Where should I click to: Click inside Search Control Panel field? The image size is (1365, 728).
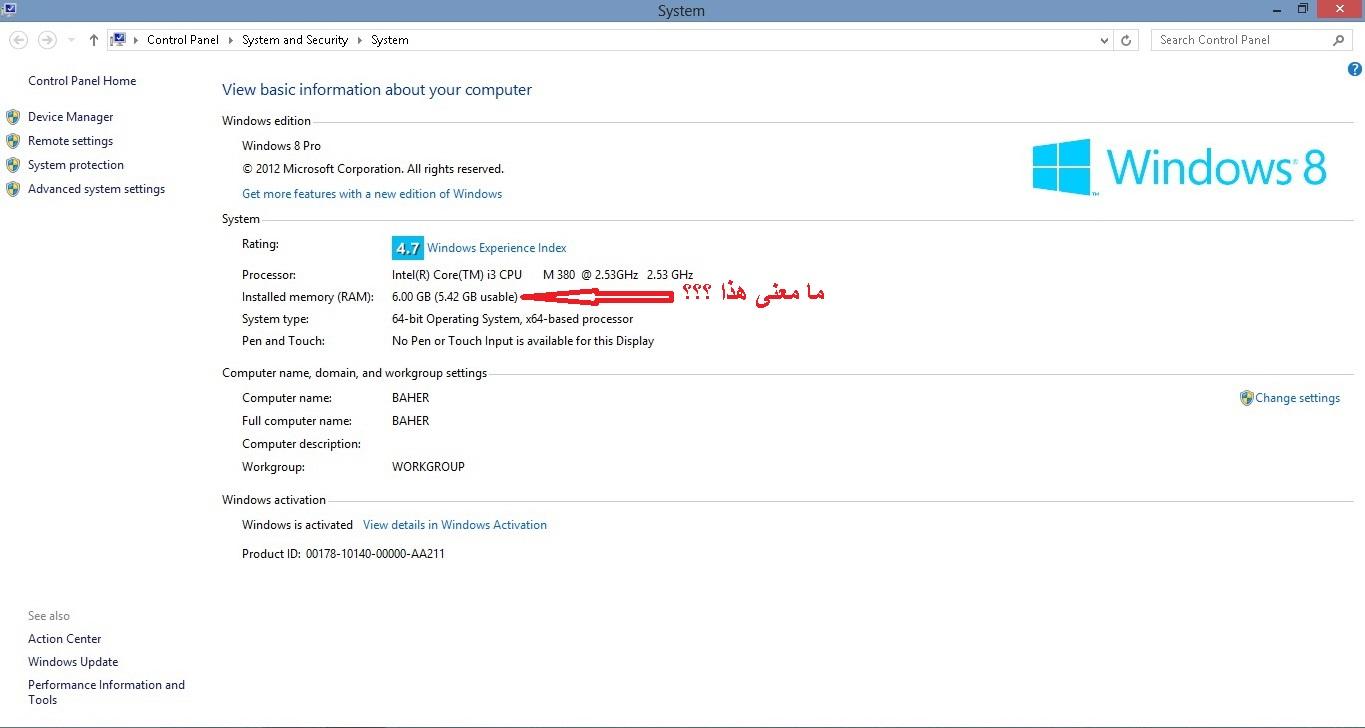[x=1240, y=40]
